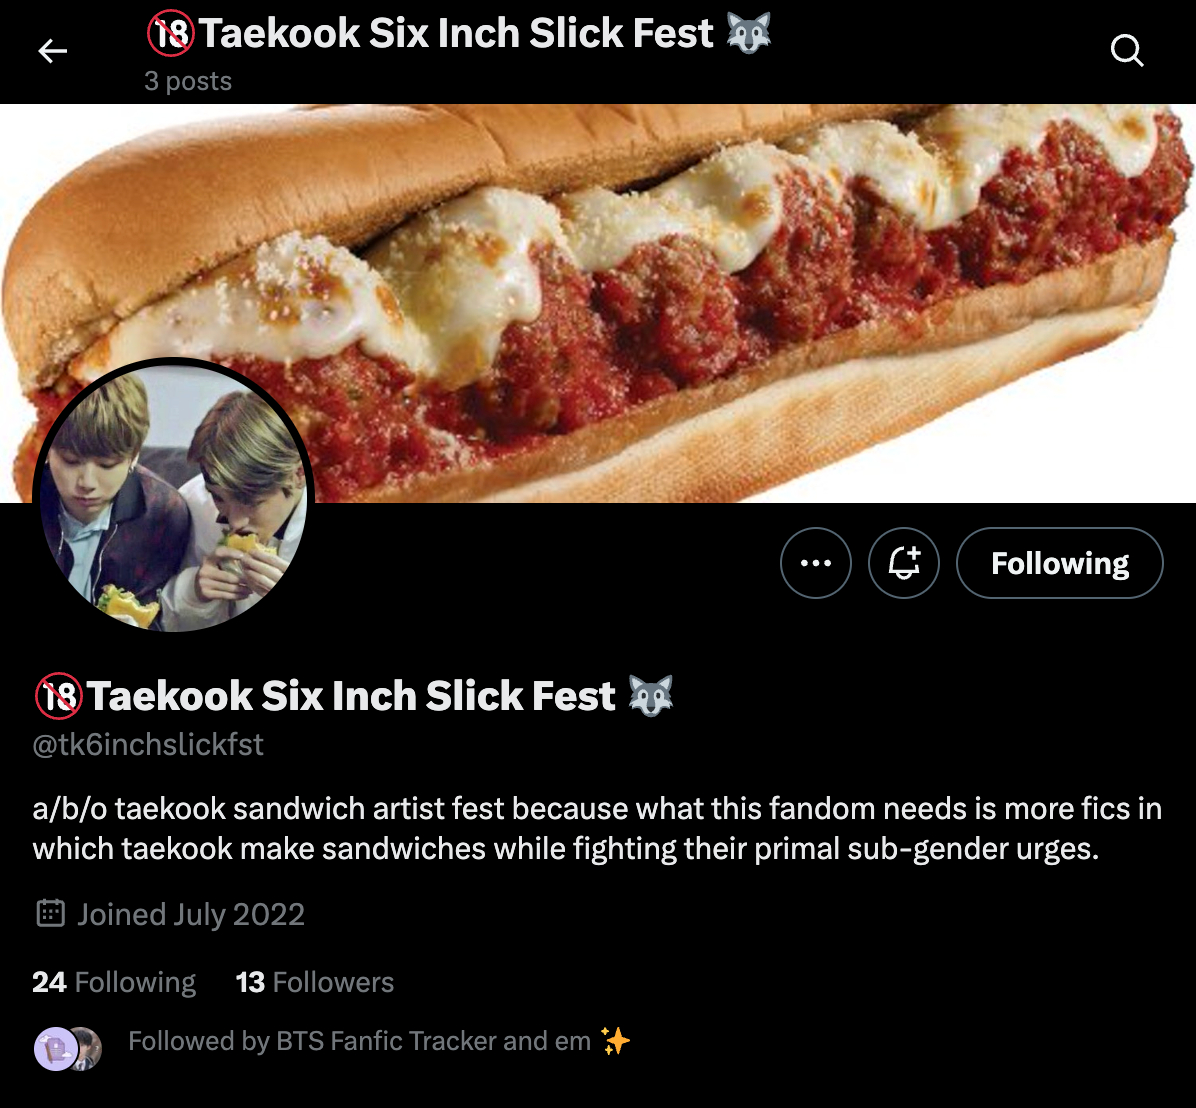This screenshot has width=1196, height=1108.
Task: Turn on post notifications with the bell icon
Action: 904,563
